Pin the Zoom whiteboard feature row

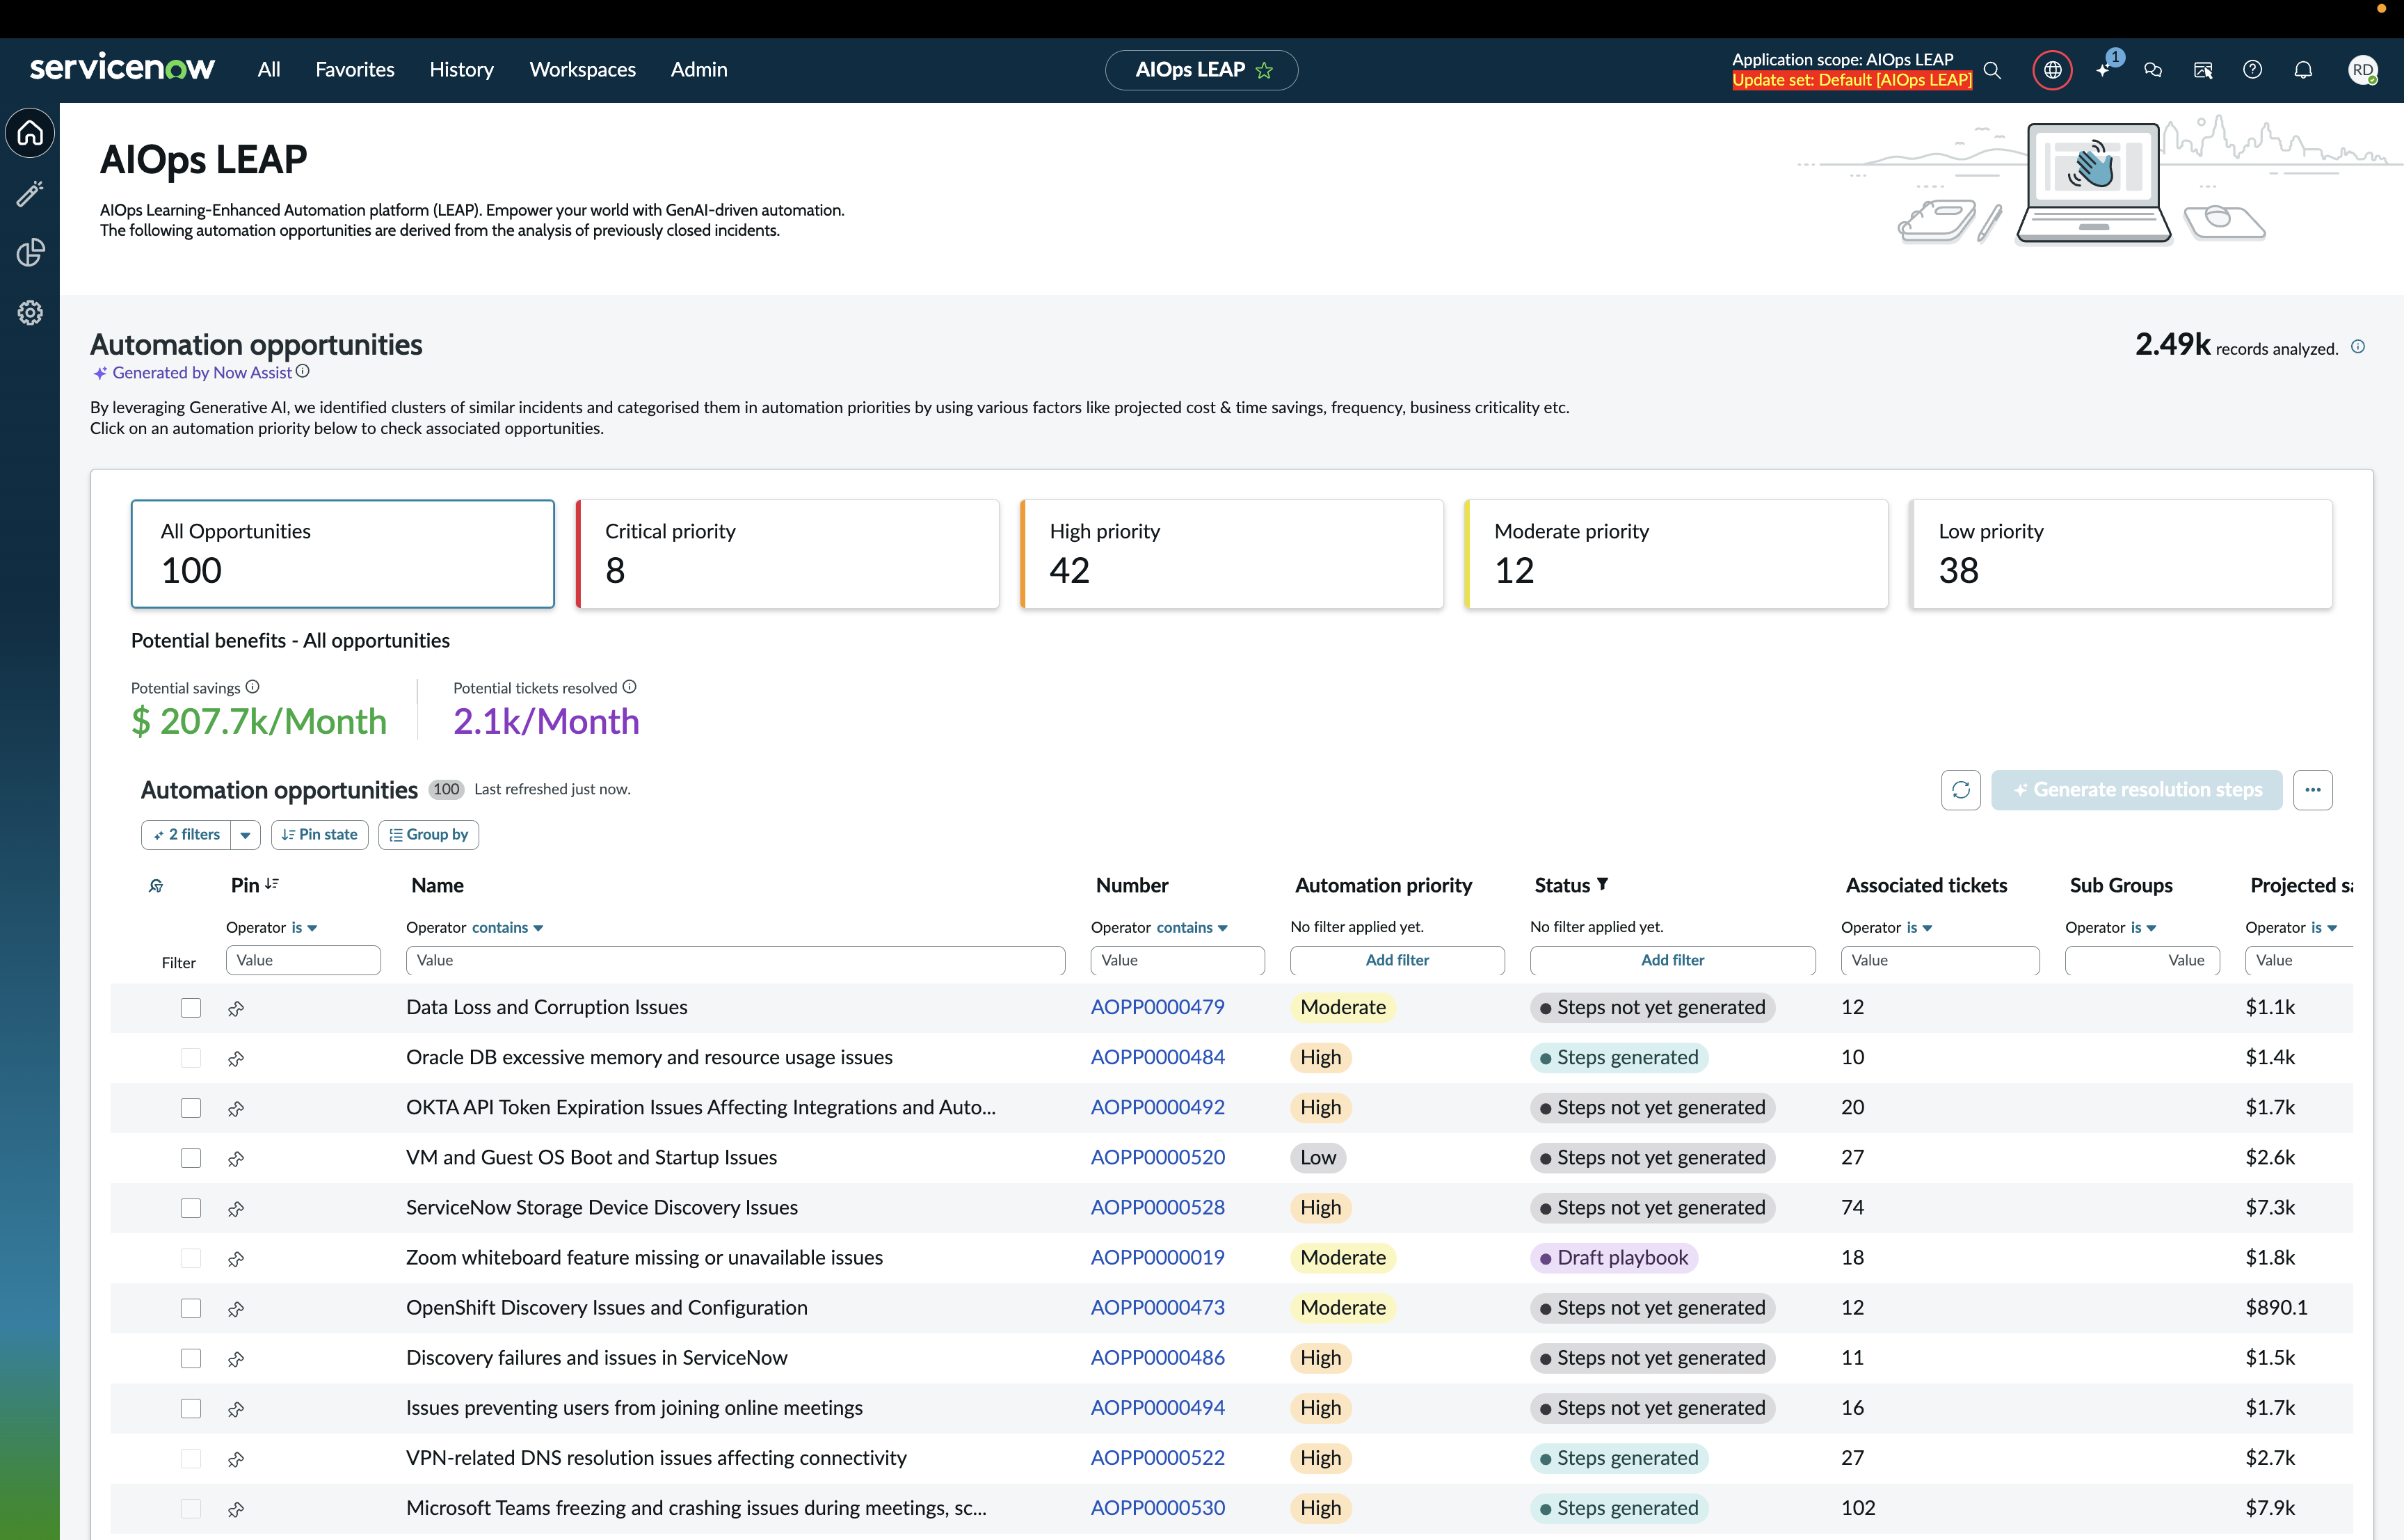point(236,1258)
